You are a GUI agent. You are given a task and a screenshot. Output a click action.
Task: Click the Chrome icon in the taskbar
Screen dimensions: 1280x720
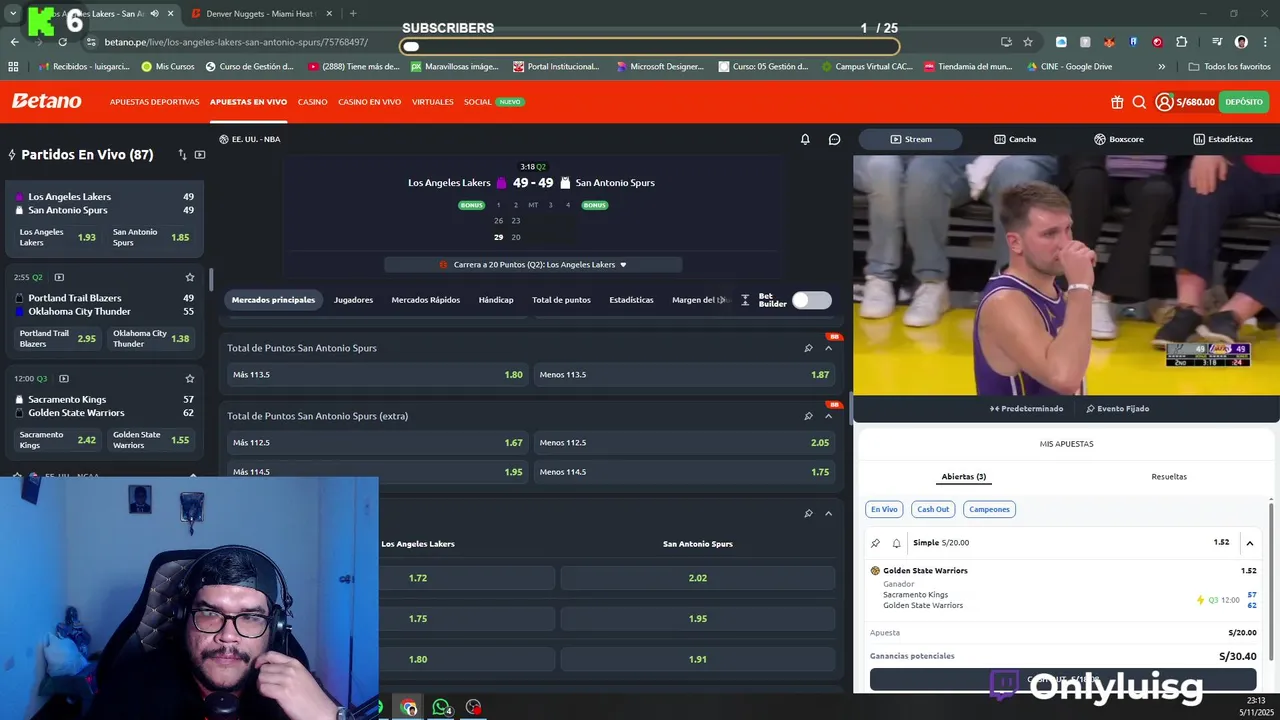click(x=408, y=707)
